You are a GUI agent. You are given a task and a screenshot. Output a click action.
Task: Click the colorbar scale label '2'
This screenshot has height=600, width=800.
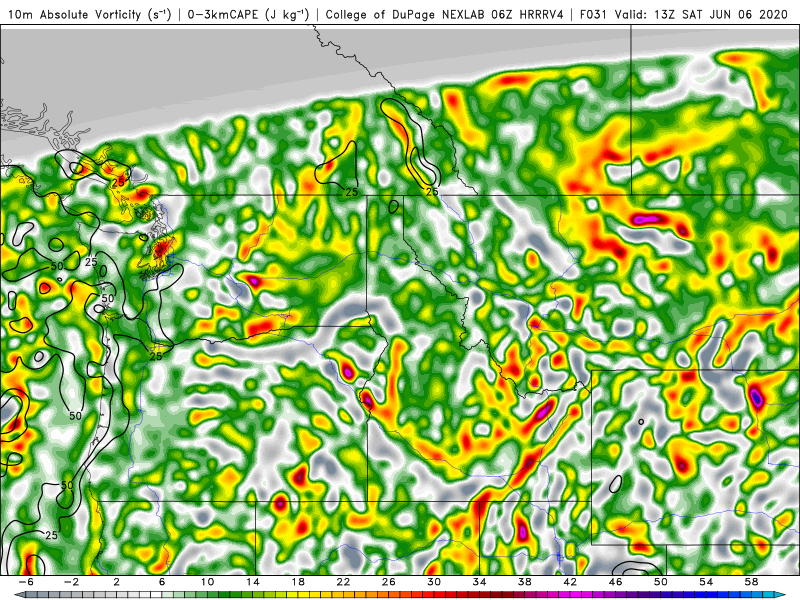(116, 582)
